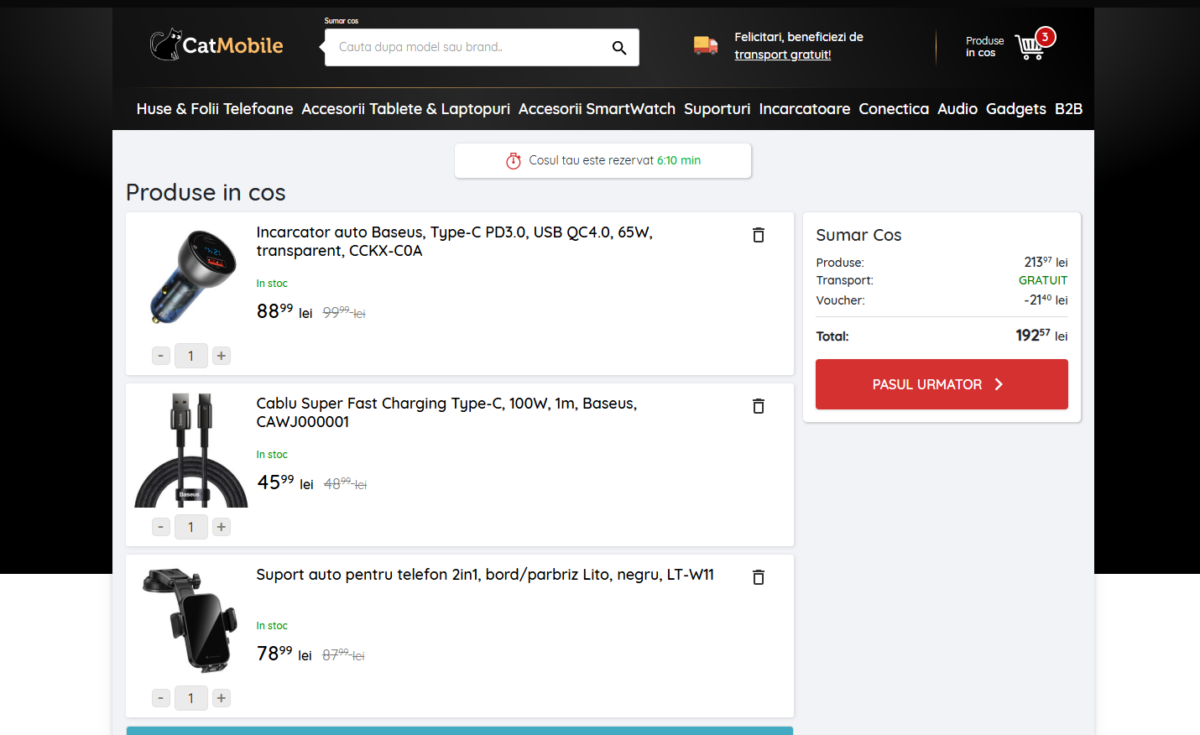Image resolution: width=1200 pixels, height=735 pixels.
Task: Click the delivery truck icon
Action: tap(706, 45)
